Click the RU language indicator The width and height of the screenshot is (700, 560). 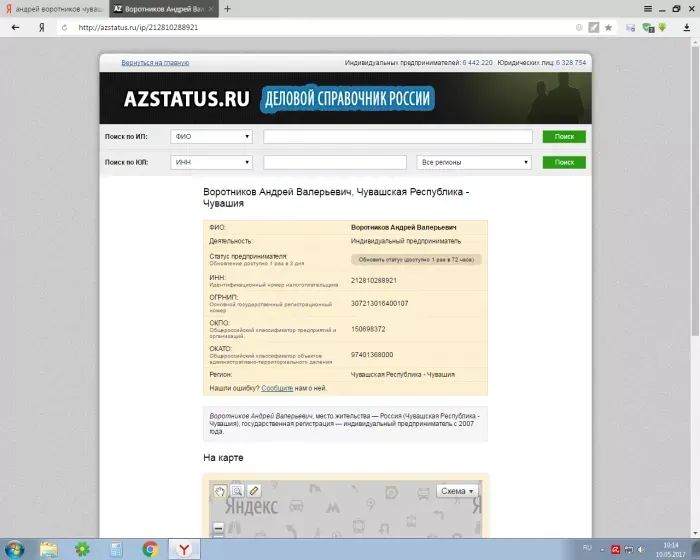click(587, 548)
